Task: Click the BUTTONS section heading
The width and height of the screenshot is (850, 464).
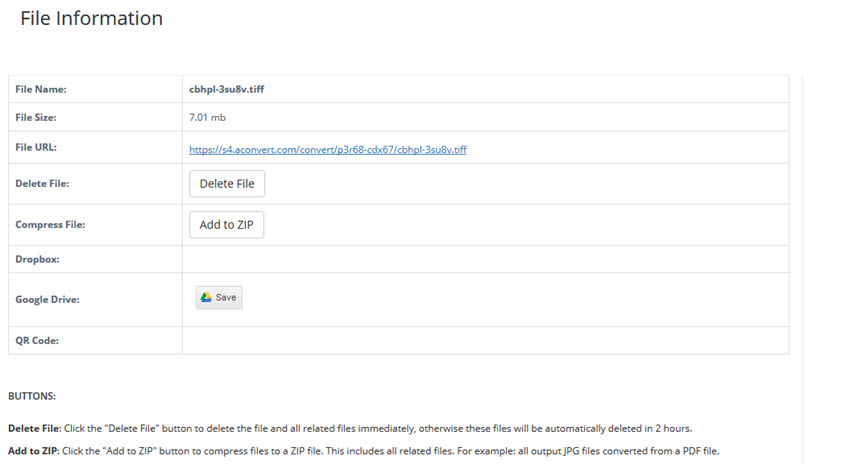Action: click(x=32, y=396)
